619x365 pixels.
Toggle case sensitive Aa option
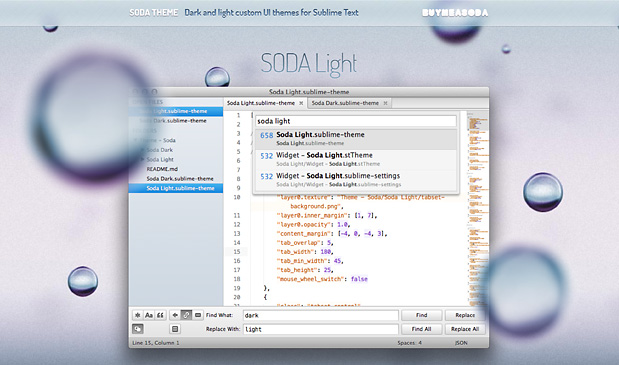(x=149, y=315)
